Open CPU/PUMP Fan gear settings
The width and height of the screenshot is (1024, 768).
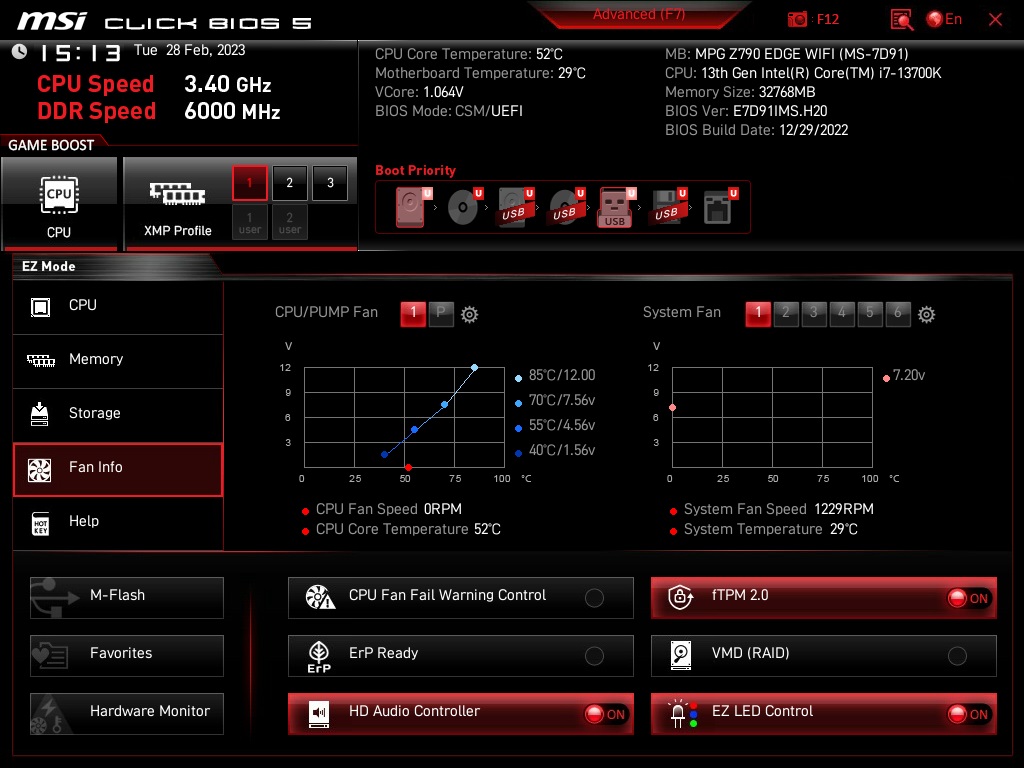pos(470,315)
